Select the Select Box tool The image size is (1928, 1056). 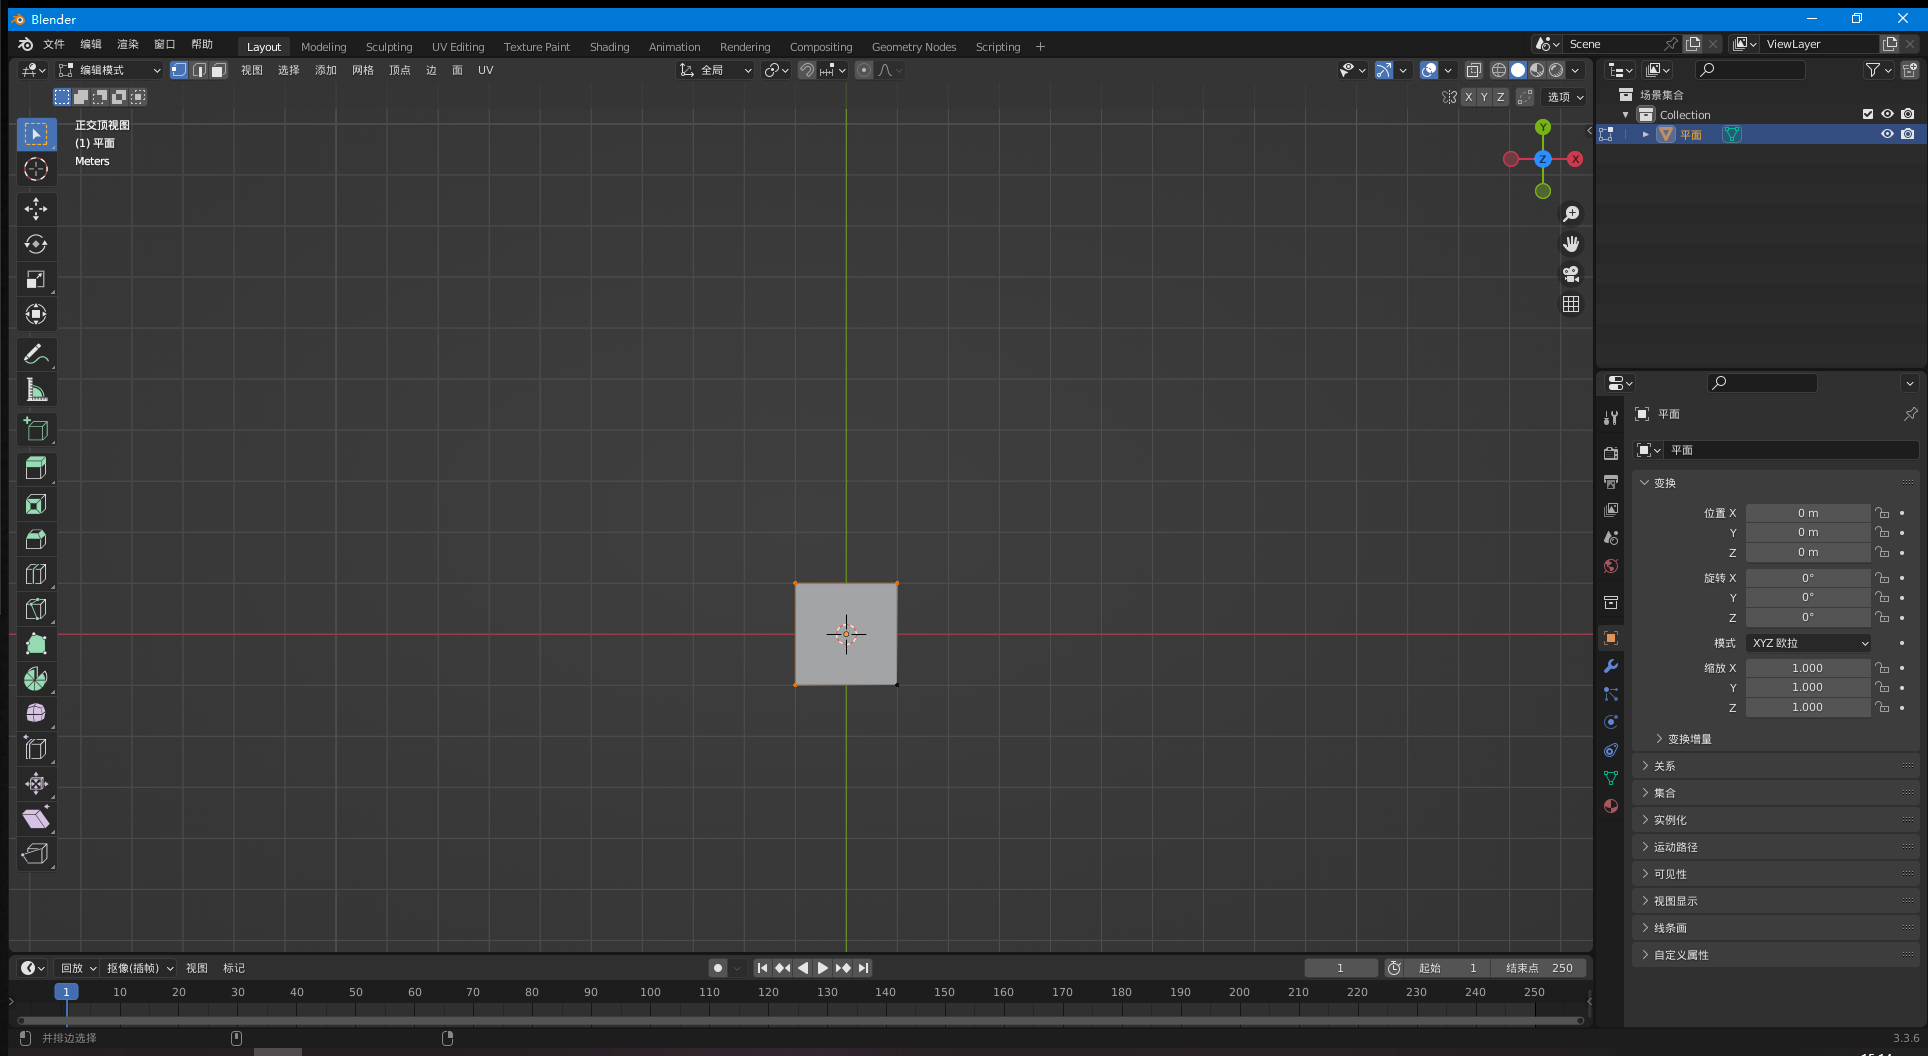tap(36, 134)
